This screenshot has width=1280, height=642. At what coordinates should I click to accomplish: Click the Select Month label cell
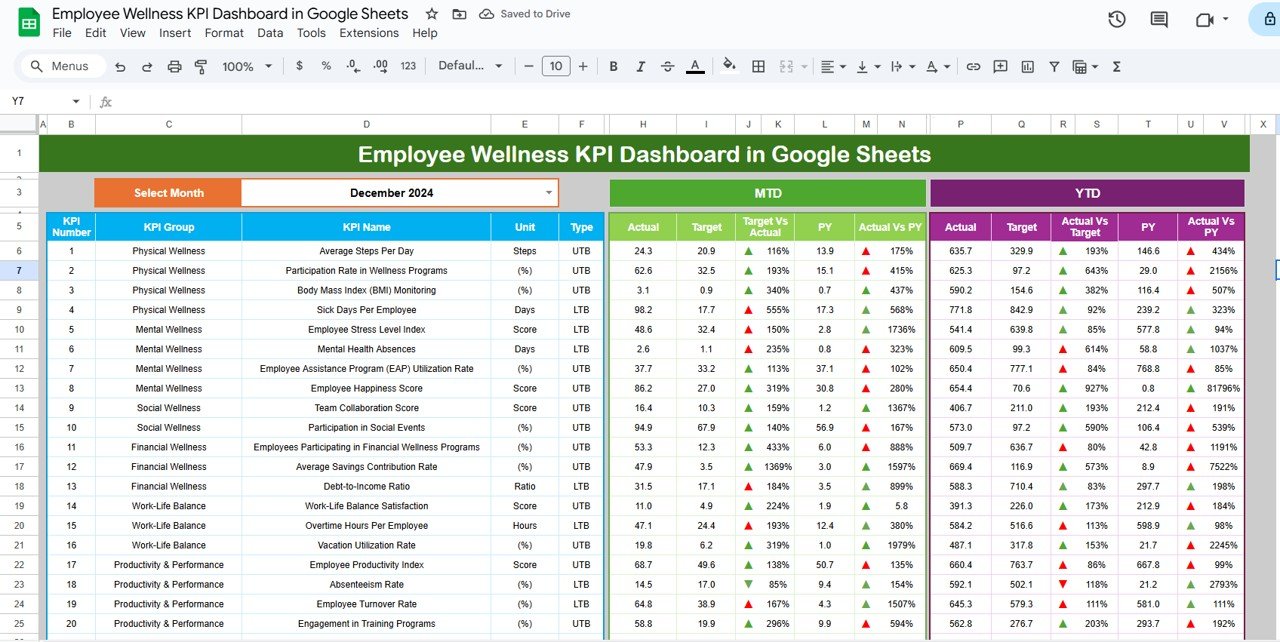[x=168, y=193]
